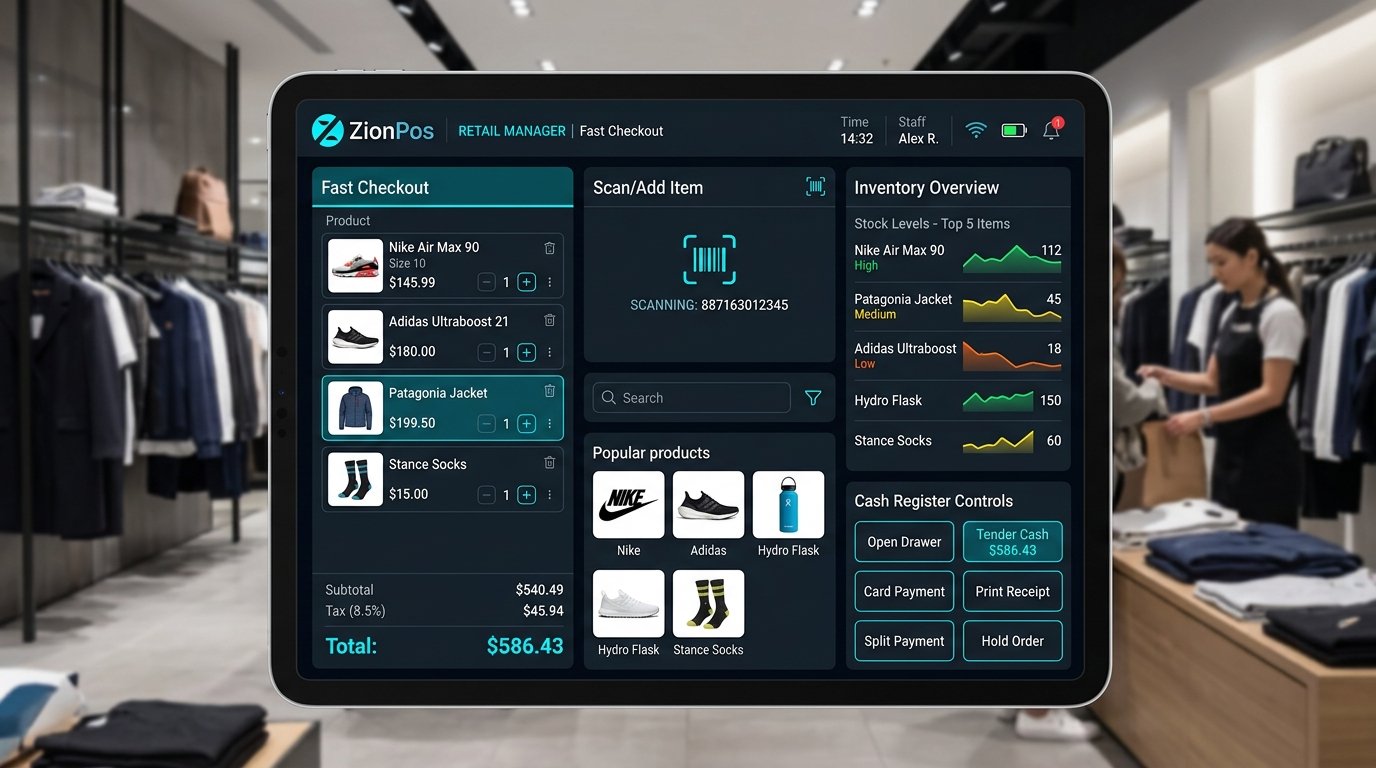This screenshot has height=768, width=1376.
Task: Add the blue Hydro Flask bottle tile
Action: click(788, 505)
